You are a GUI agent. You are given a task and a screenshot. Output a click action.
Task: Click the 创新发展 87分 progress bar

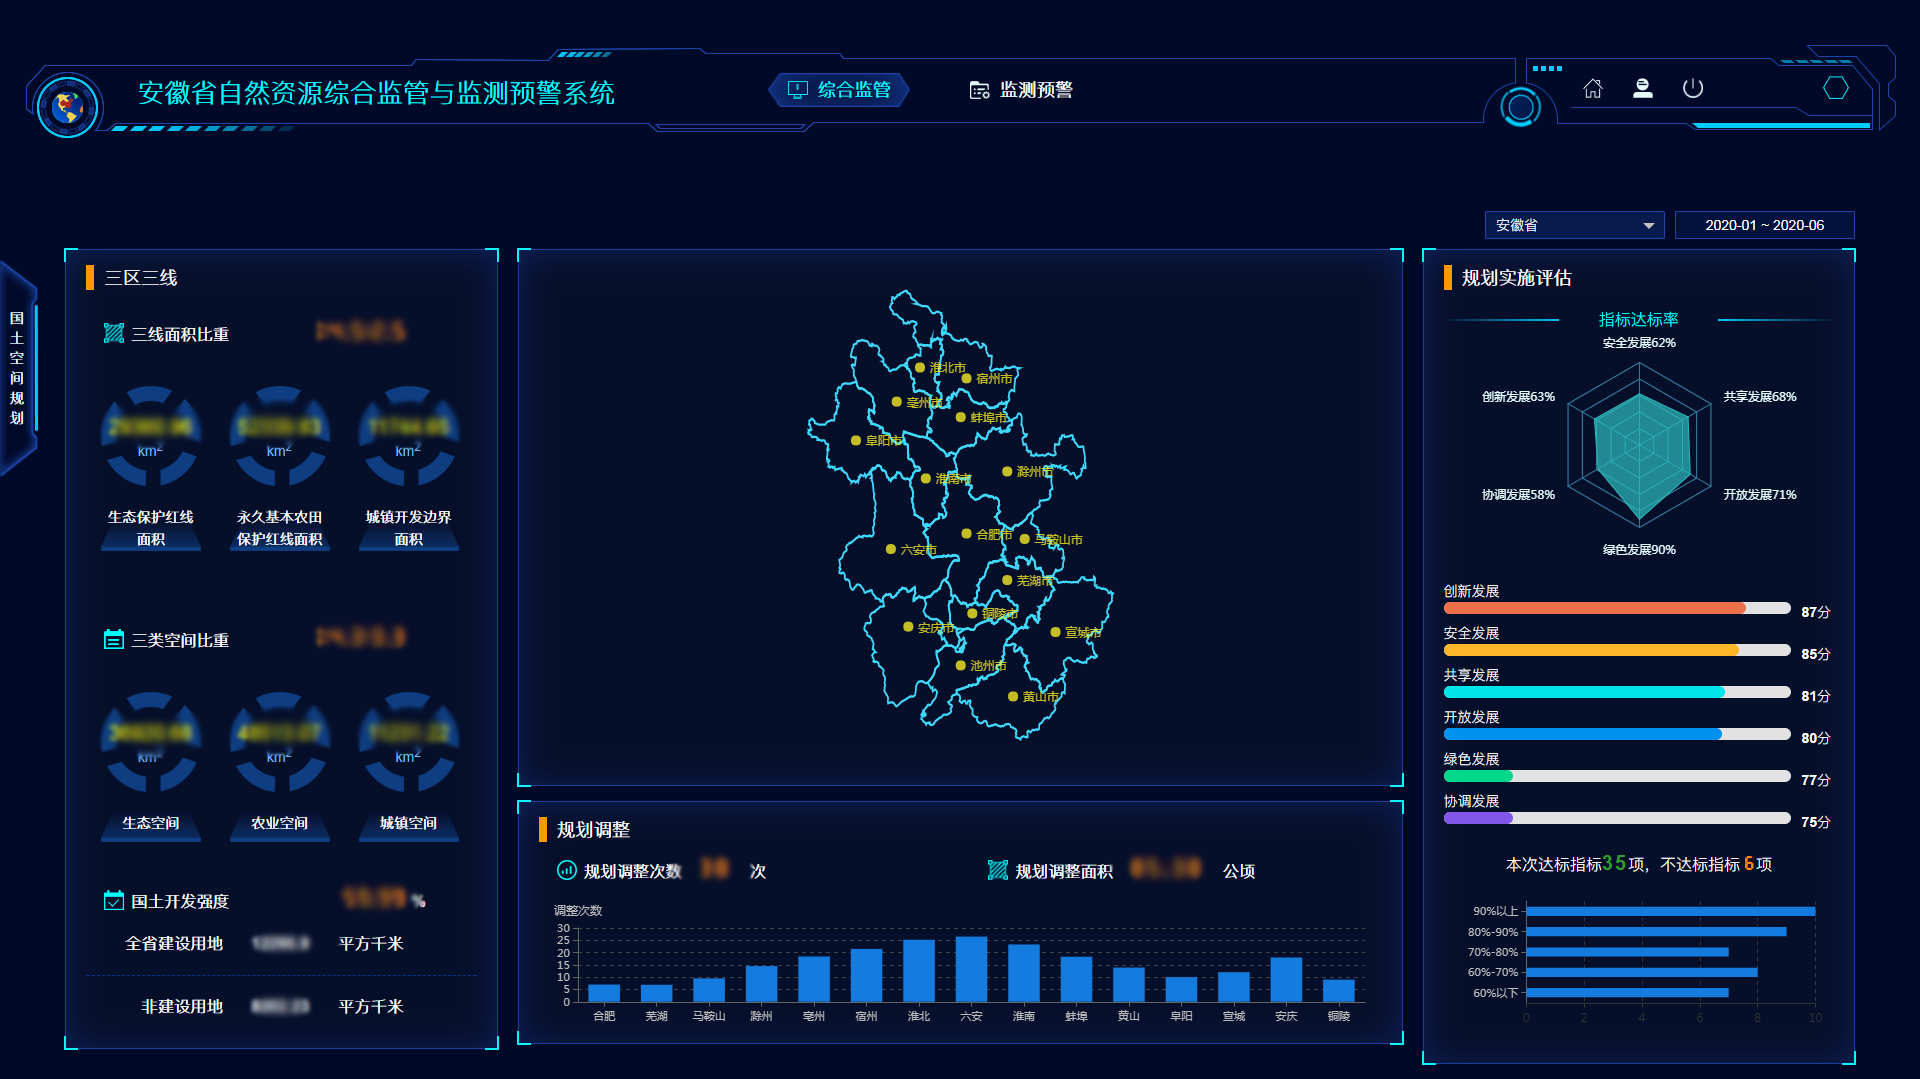[1615, 607]
